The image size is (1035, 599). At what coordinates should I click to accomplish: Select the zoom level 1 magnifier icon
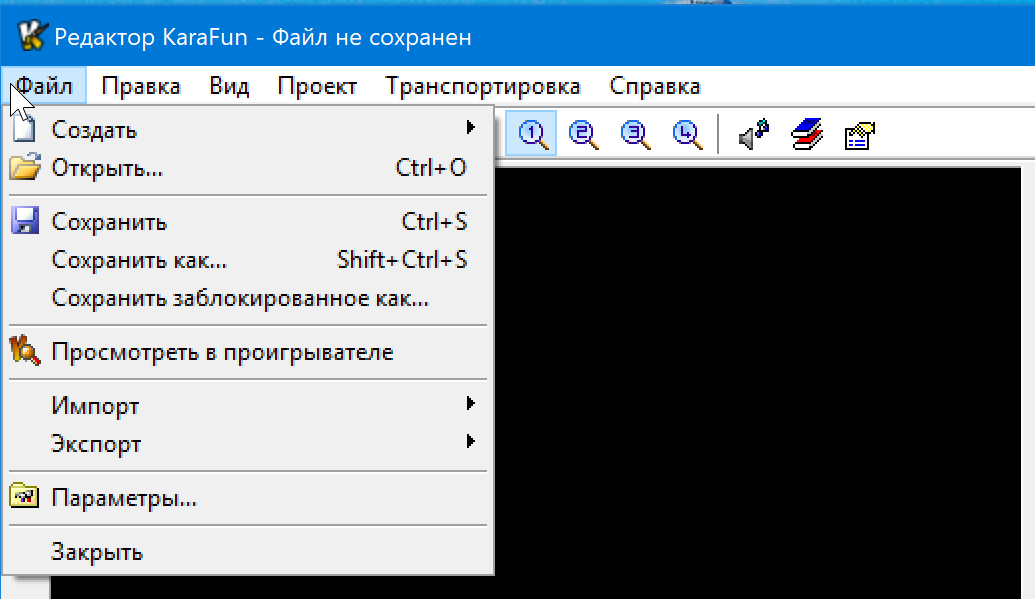coord(531,132)
